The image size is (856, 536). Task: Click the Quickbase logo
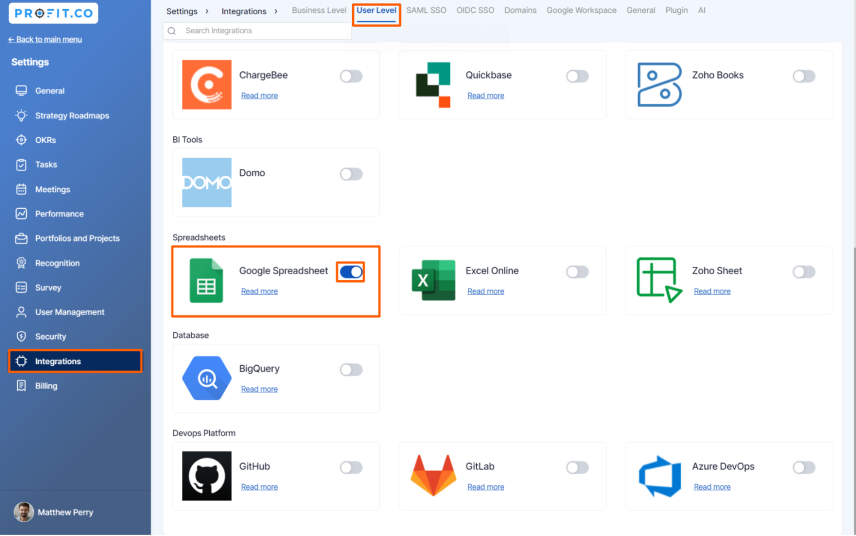(433, 85)
